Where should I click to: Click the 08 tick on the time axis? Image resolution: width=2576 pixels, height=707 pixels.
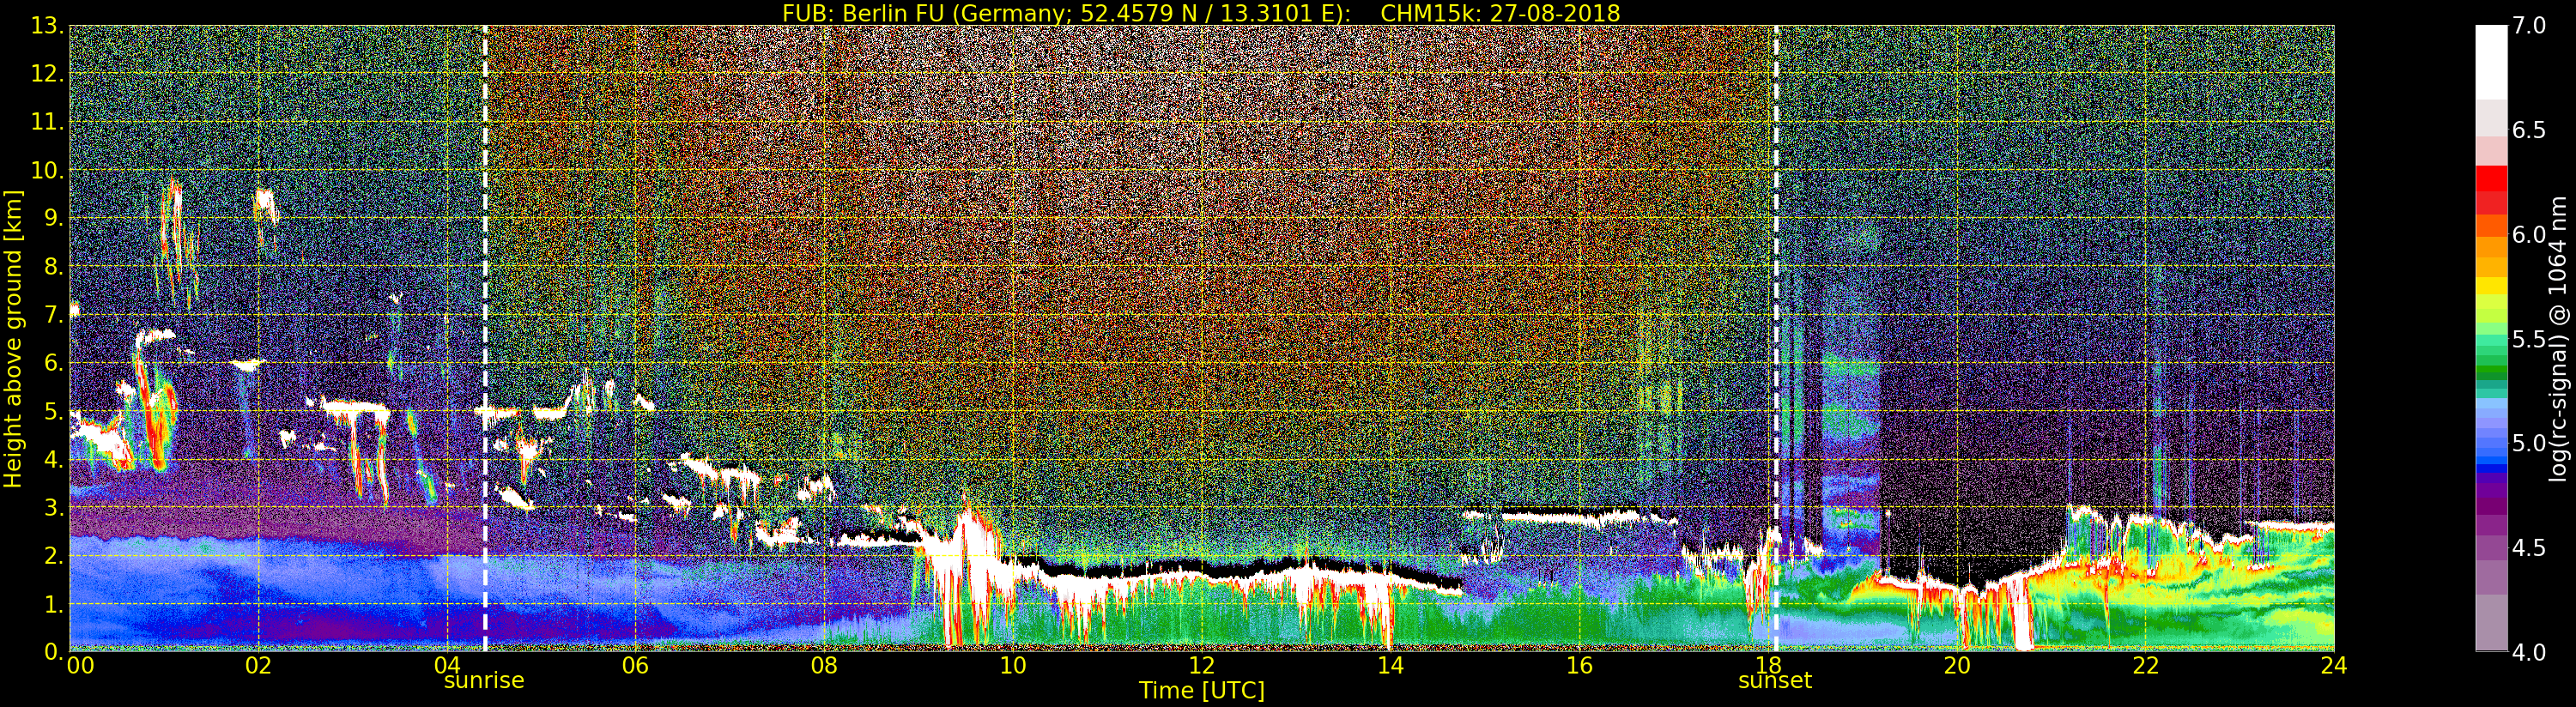(823, 666)
